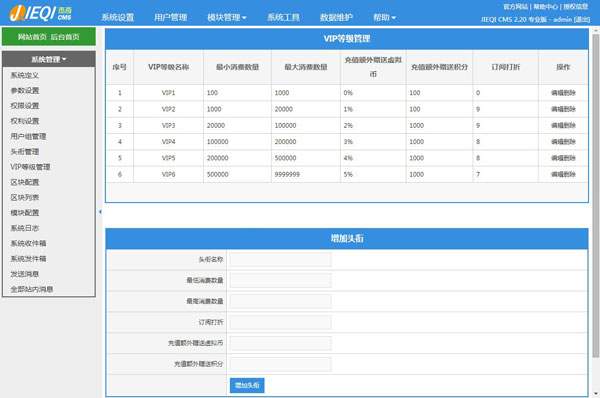The height and width of the screenshot is (398, 600).
Task: Click the 增加头衔 form title bar
Action: point(347,238)
